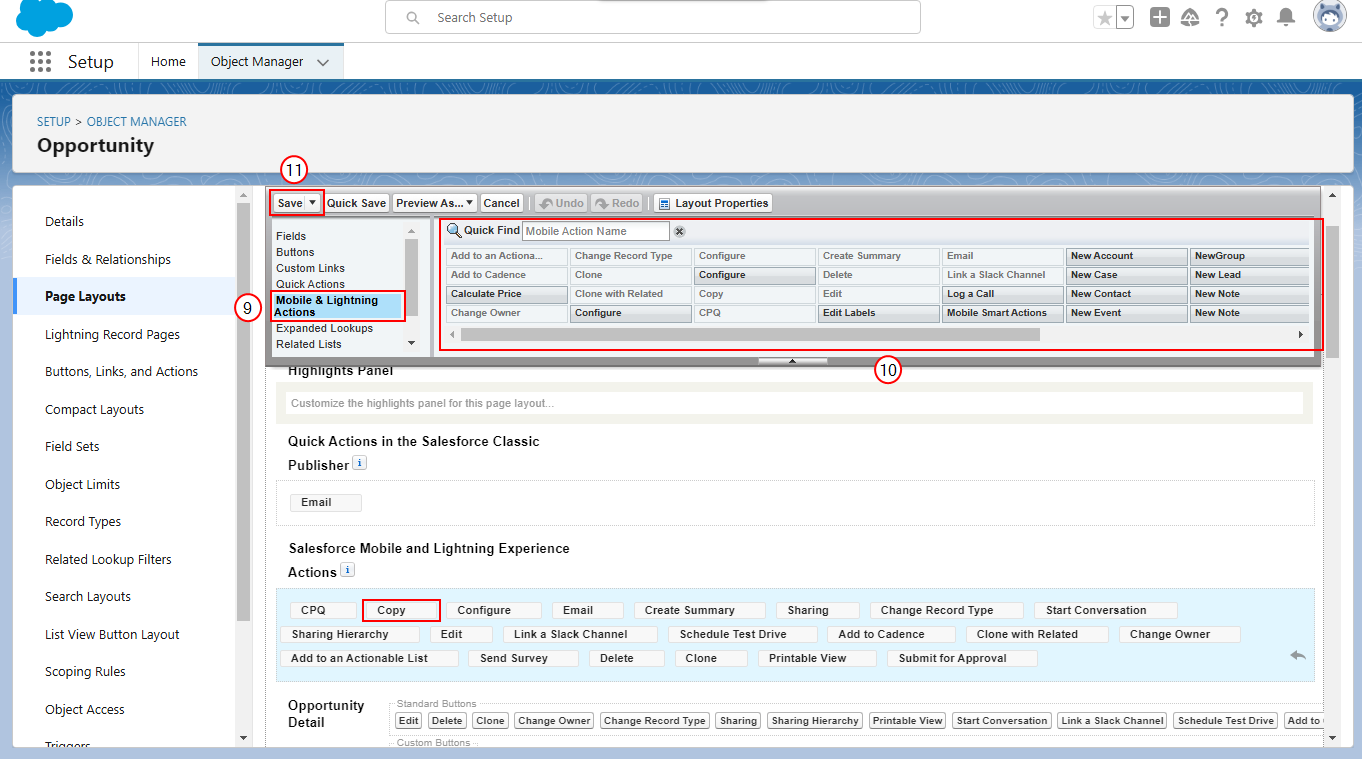Screen dimensions: 1362x759
Task: Select Related Lists in palette list
Action: pos(308,344)
